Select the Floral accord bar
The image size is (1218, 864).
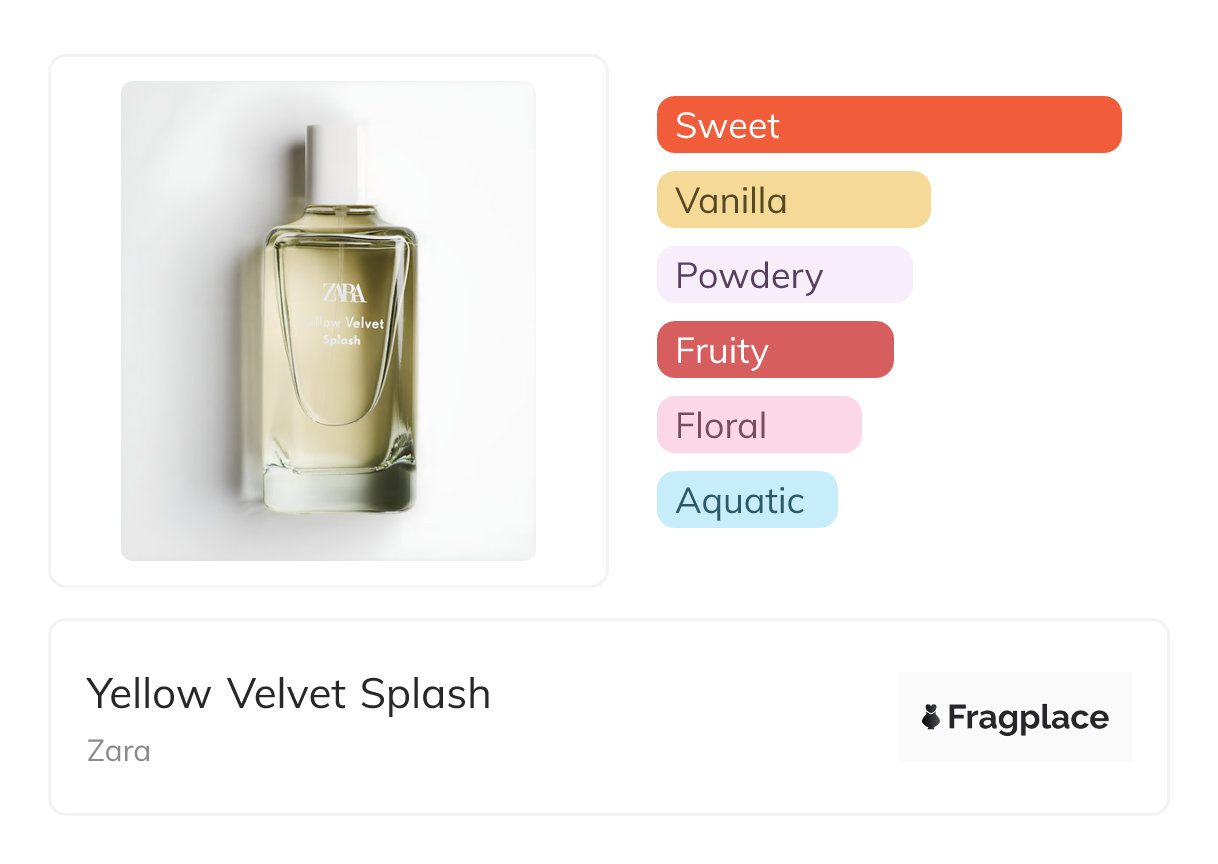tap(759, 425)
